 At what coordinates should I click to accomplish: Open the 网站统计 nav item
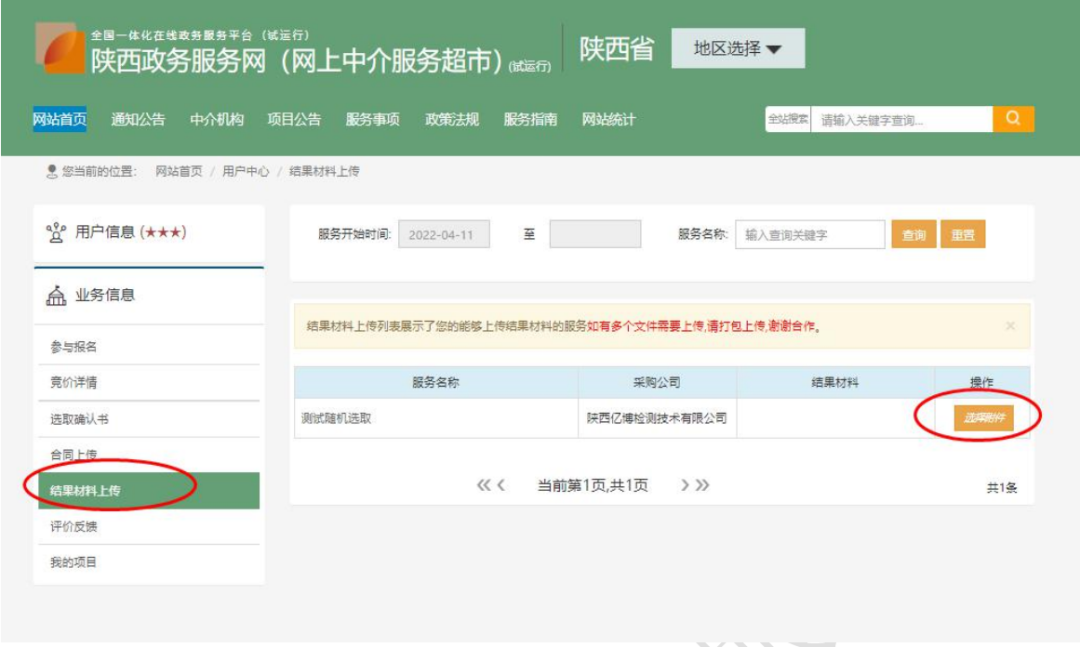[x=609, y=119]
